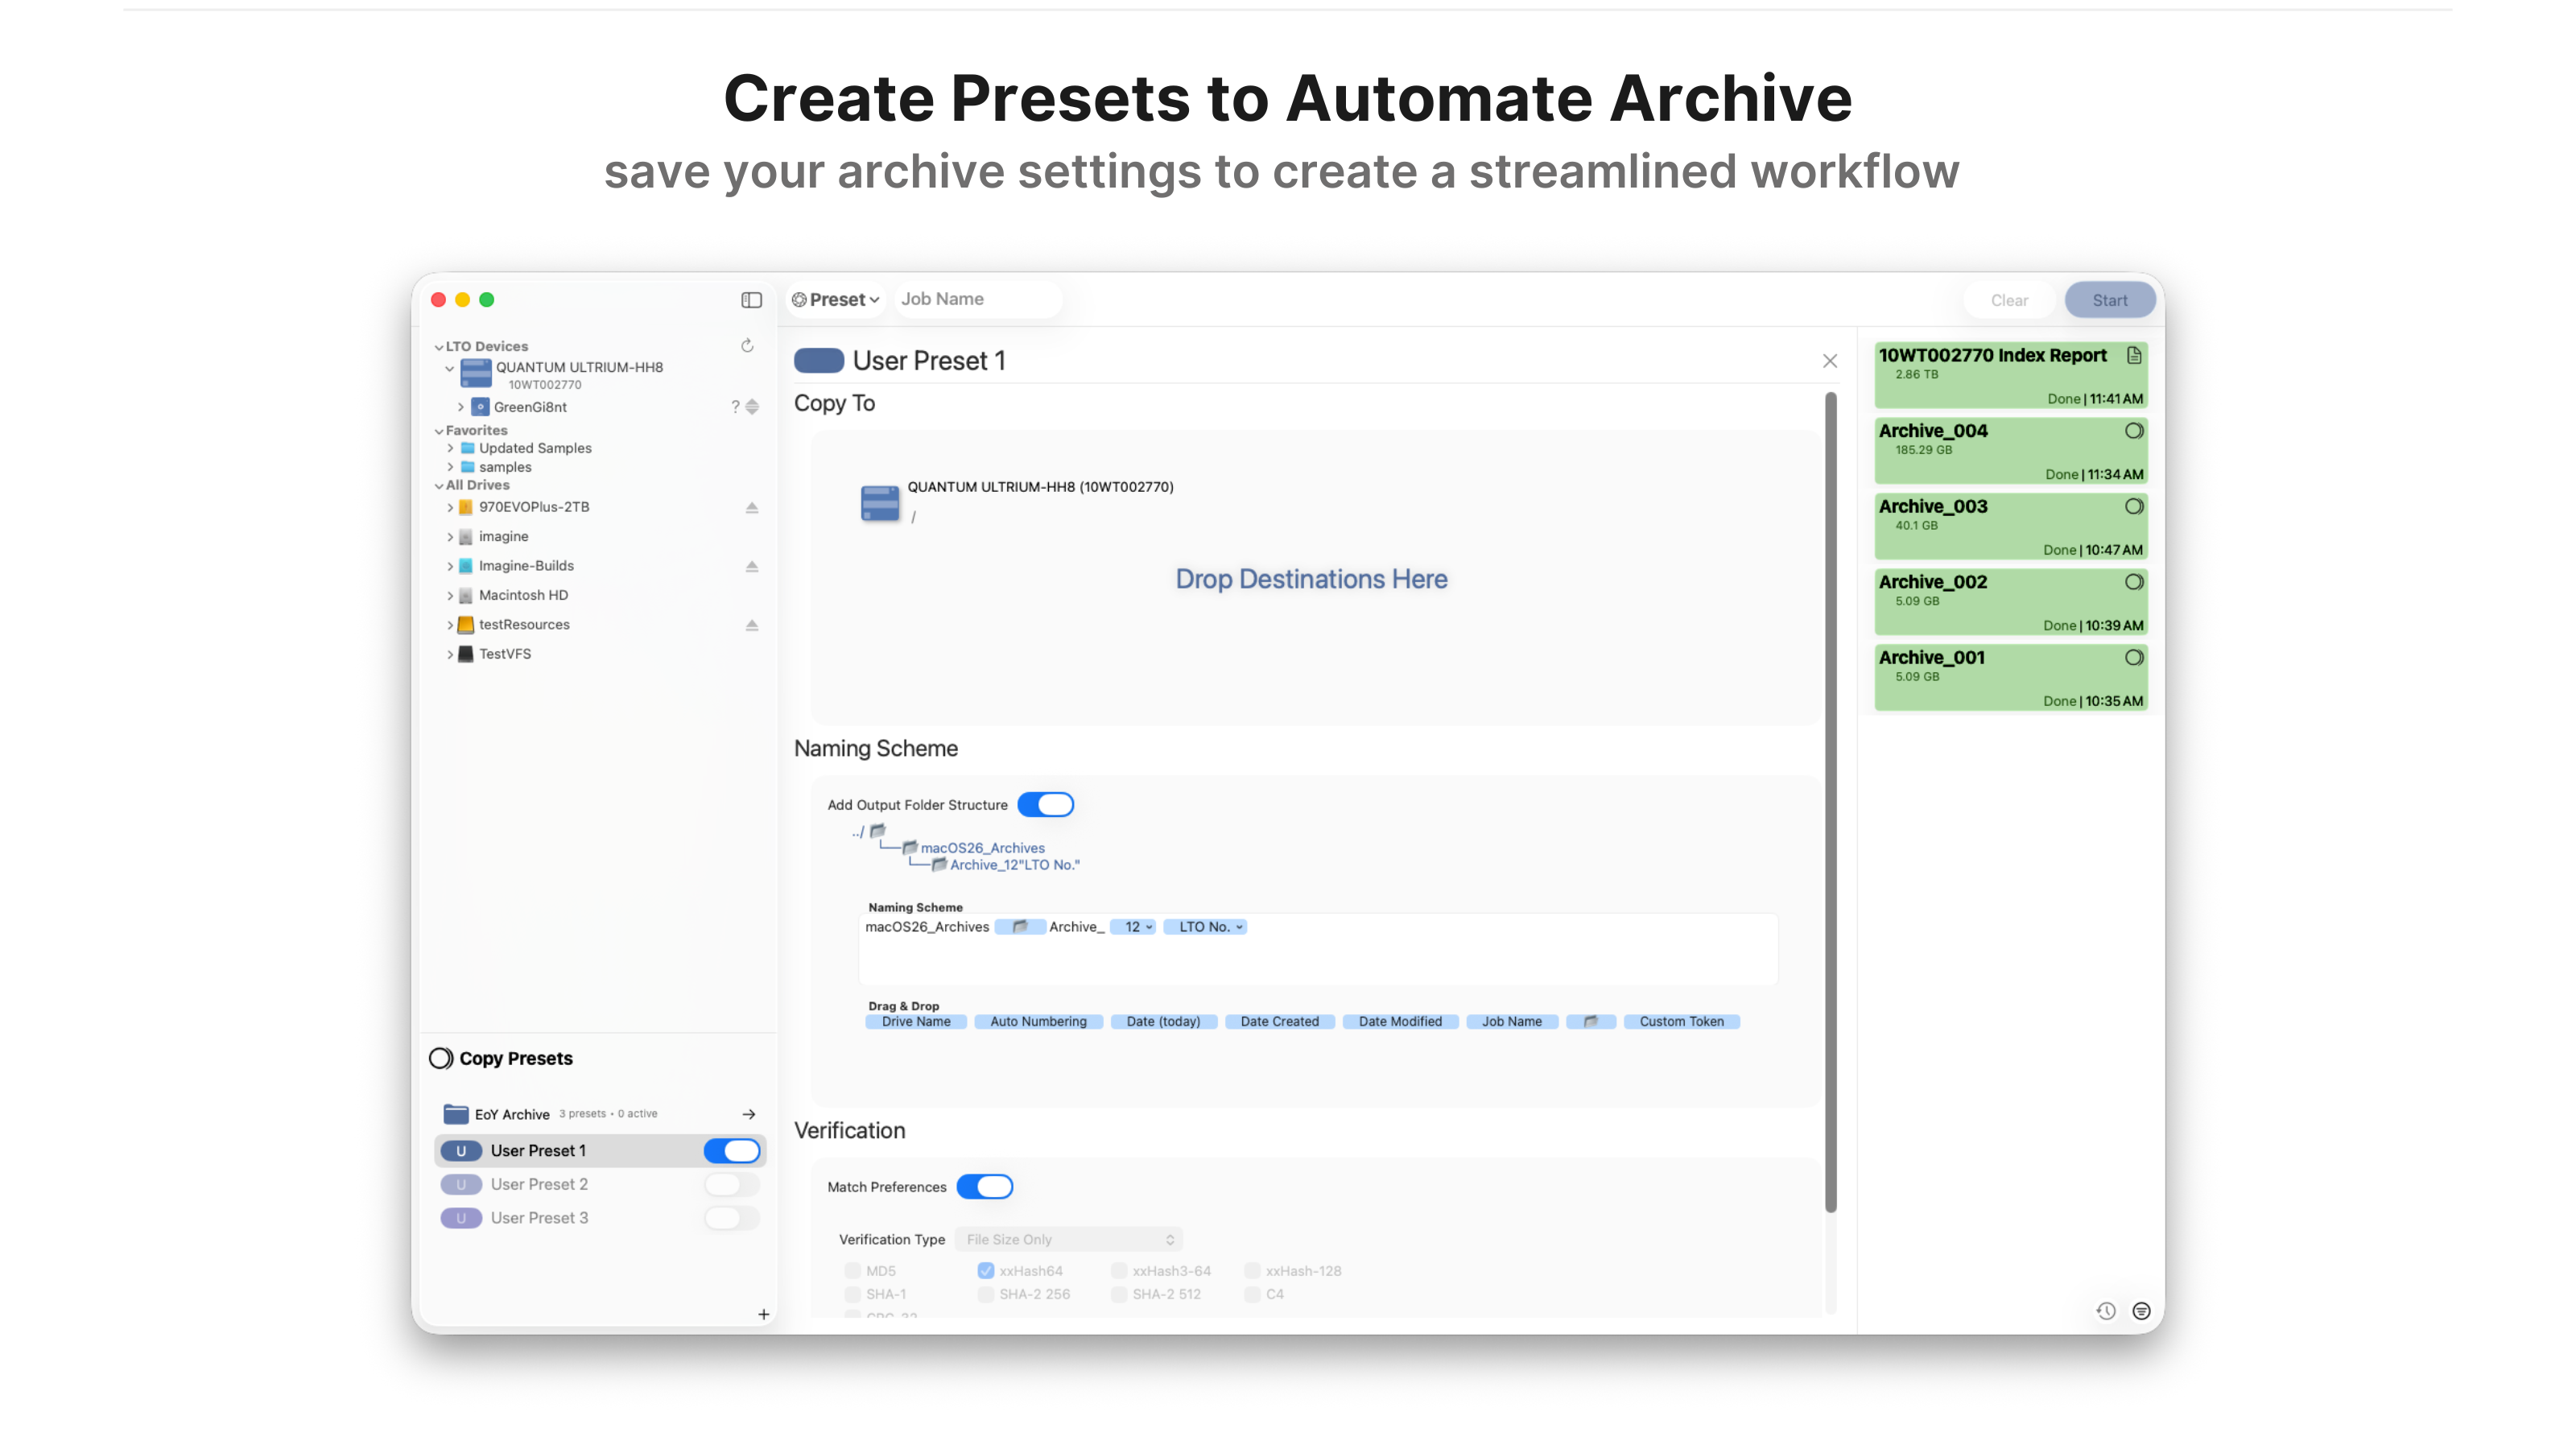Add a new copy preset with plus
Screen dimensions: 2576x1449
pyautogui.click(x=763, y=1314)
